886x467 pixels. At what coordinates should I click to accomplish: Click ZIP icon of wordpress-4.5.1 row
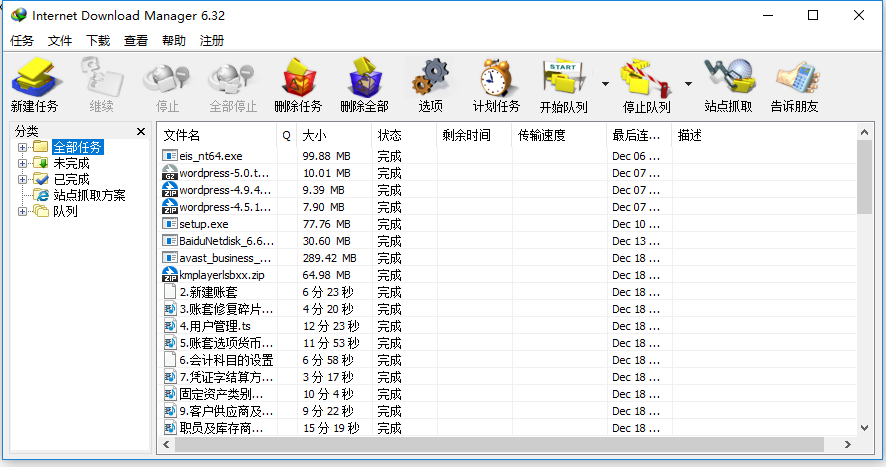pyautogui.click(x=170, y=206)
